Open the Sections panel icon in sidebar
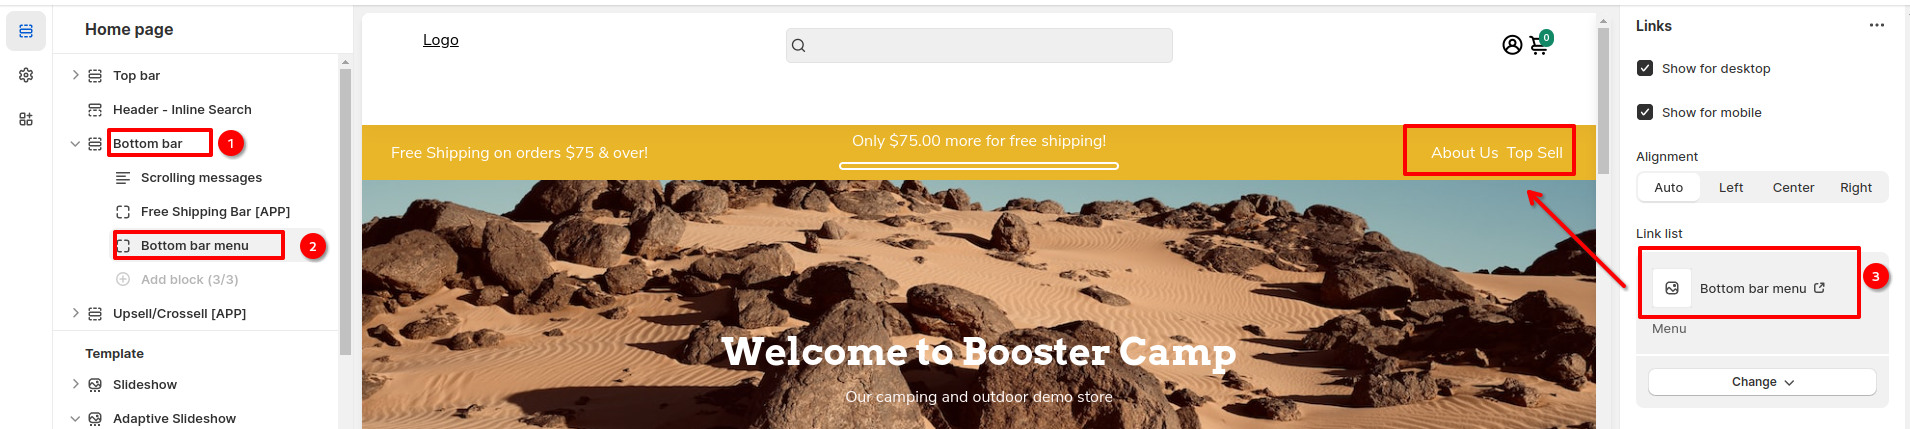 pos(26,31)
